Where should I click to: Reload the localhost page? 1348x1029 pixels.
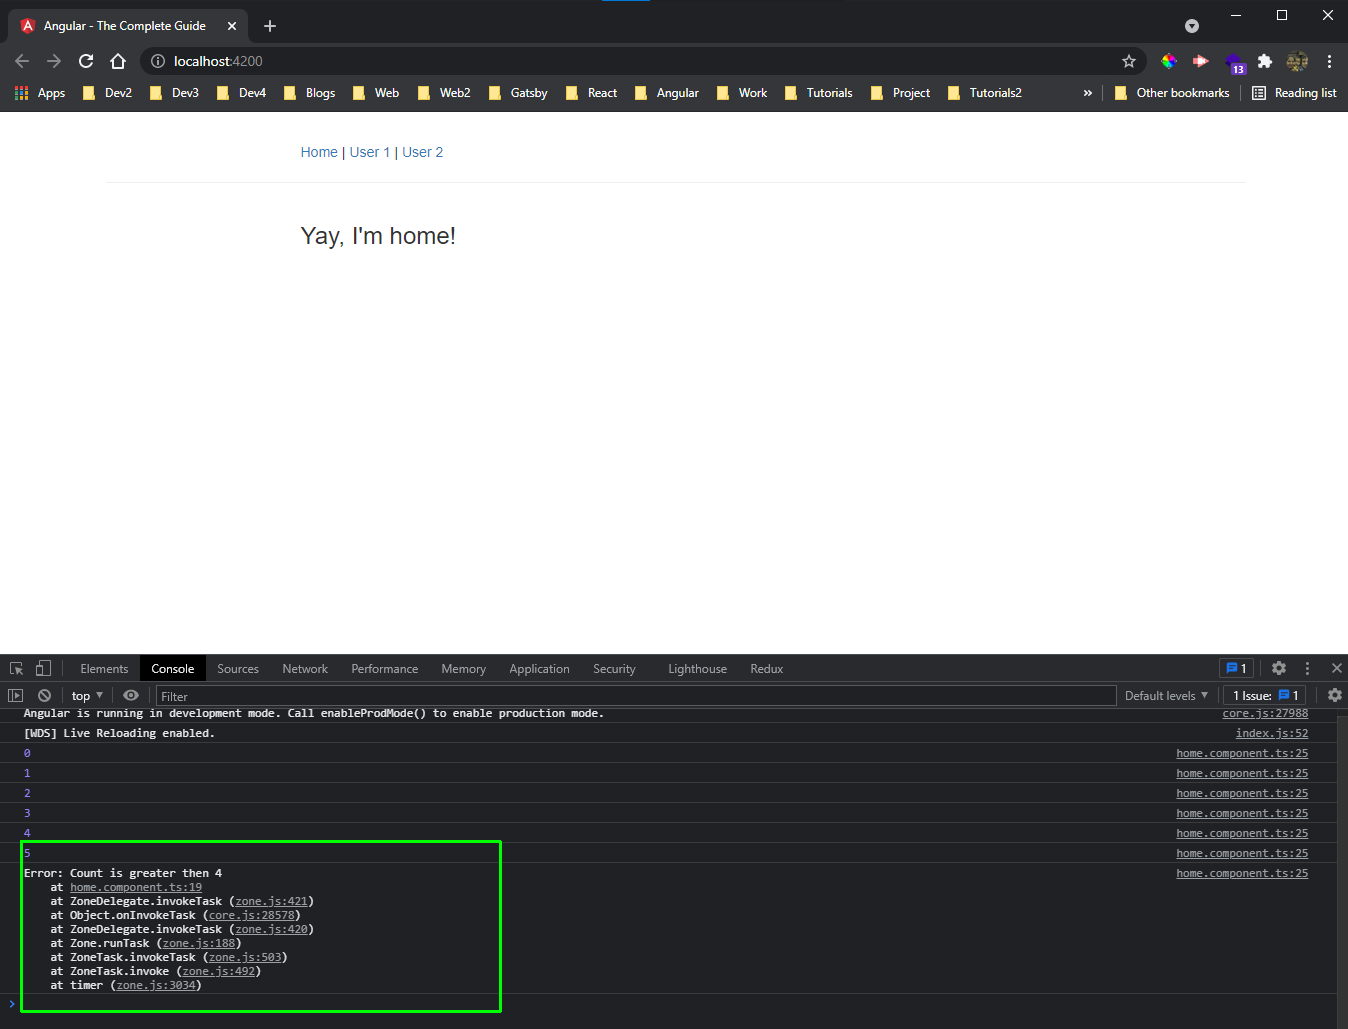point(86,61)
